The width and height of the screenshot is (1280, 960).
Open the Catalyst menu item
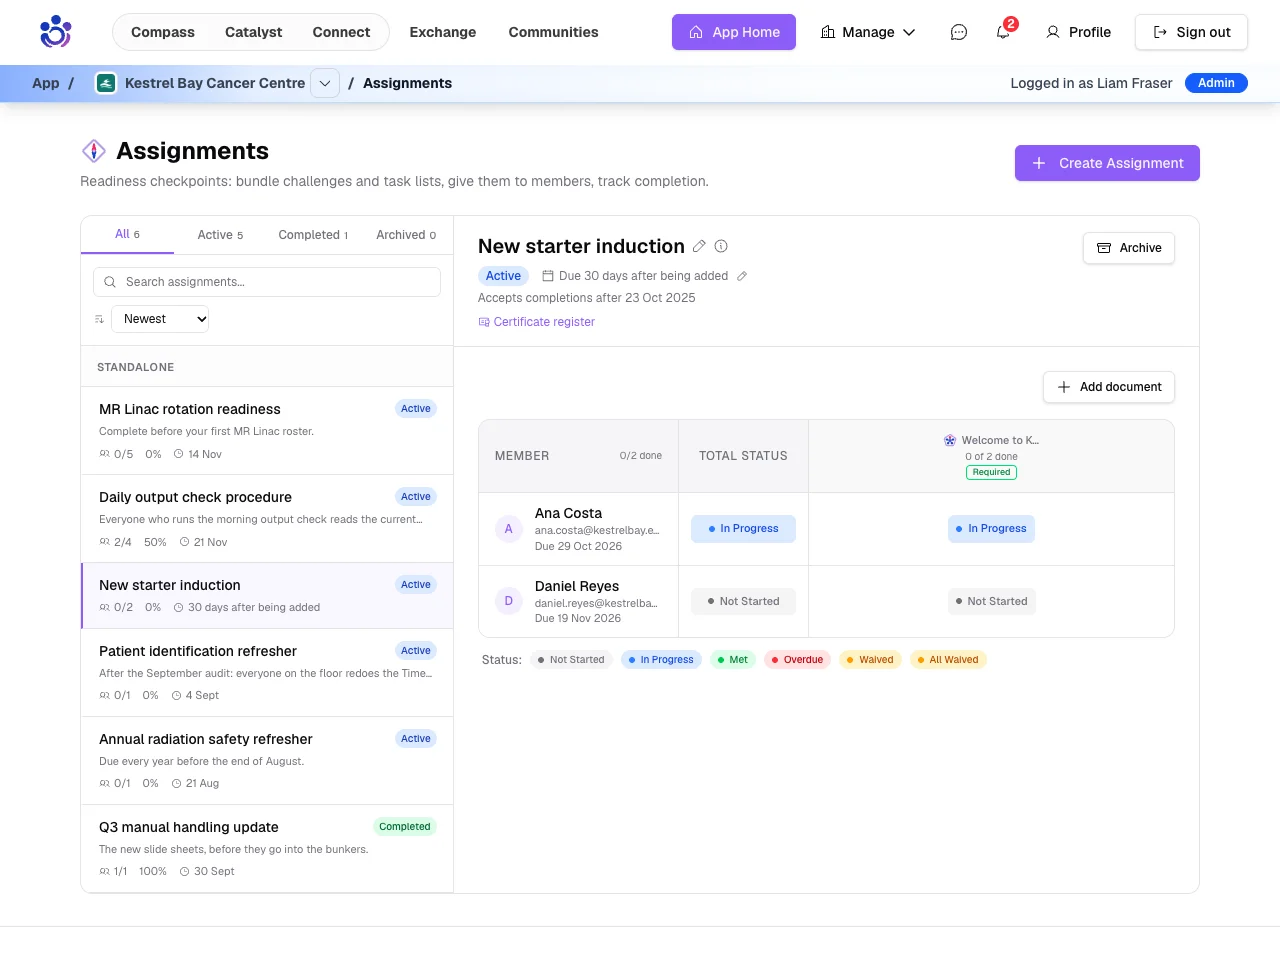[253, 32]
